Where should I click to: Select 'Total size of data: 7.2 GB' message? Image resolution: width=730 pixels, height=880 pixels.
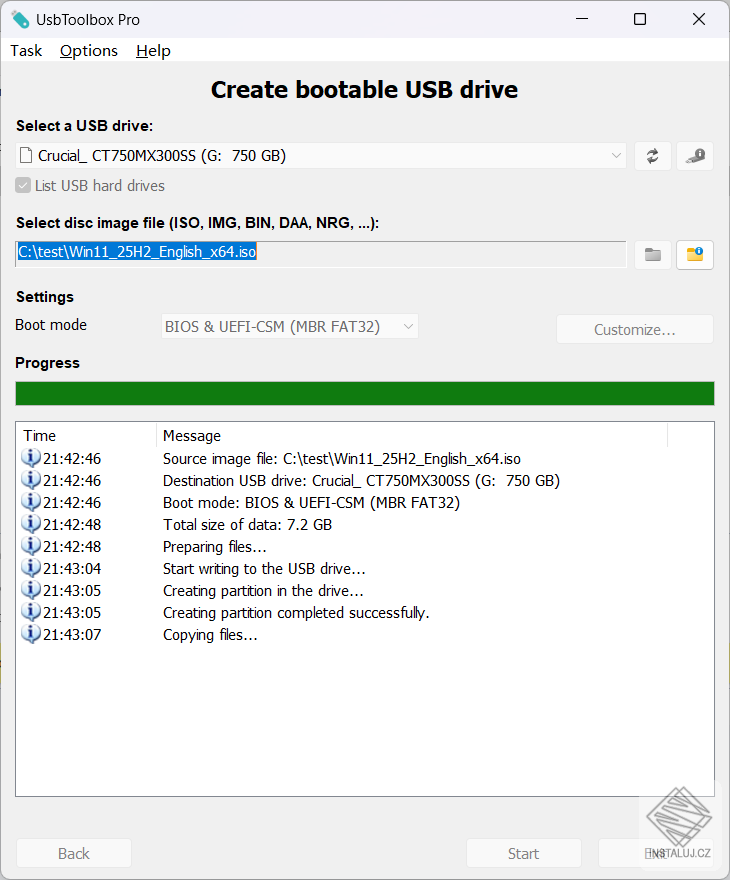pyautogui.click(x=247, y=525)
